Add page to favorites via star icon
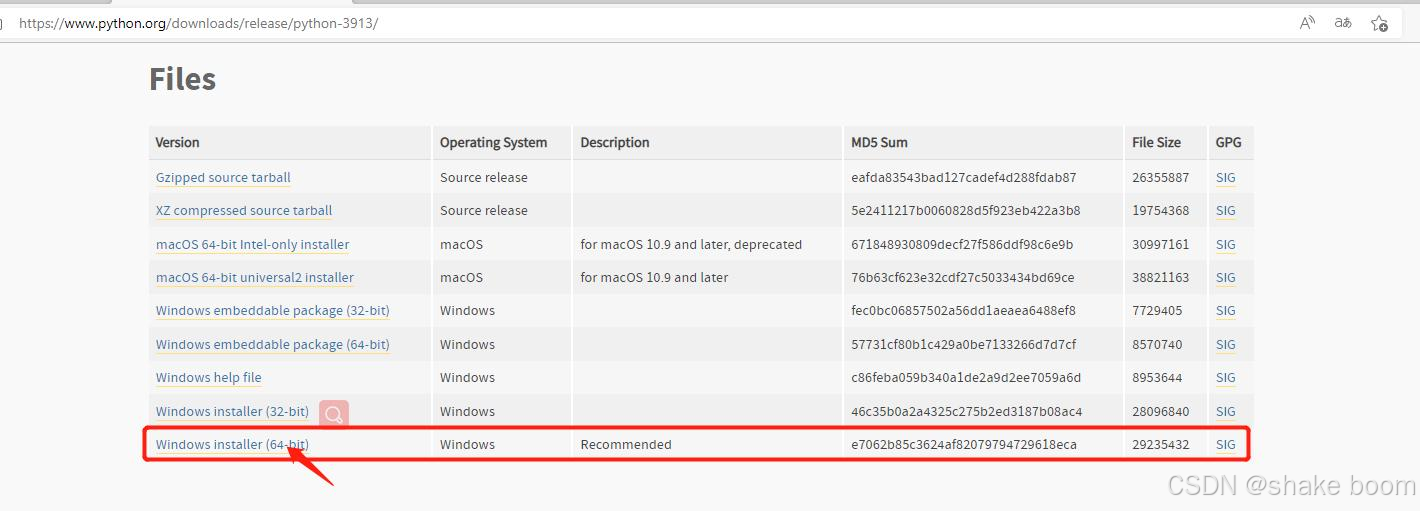Screen dimensions: 1420x511 (x=1379, y=23)
